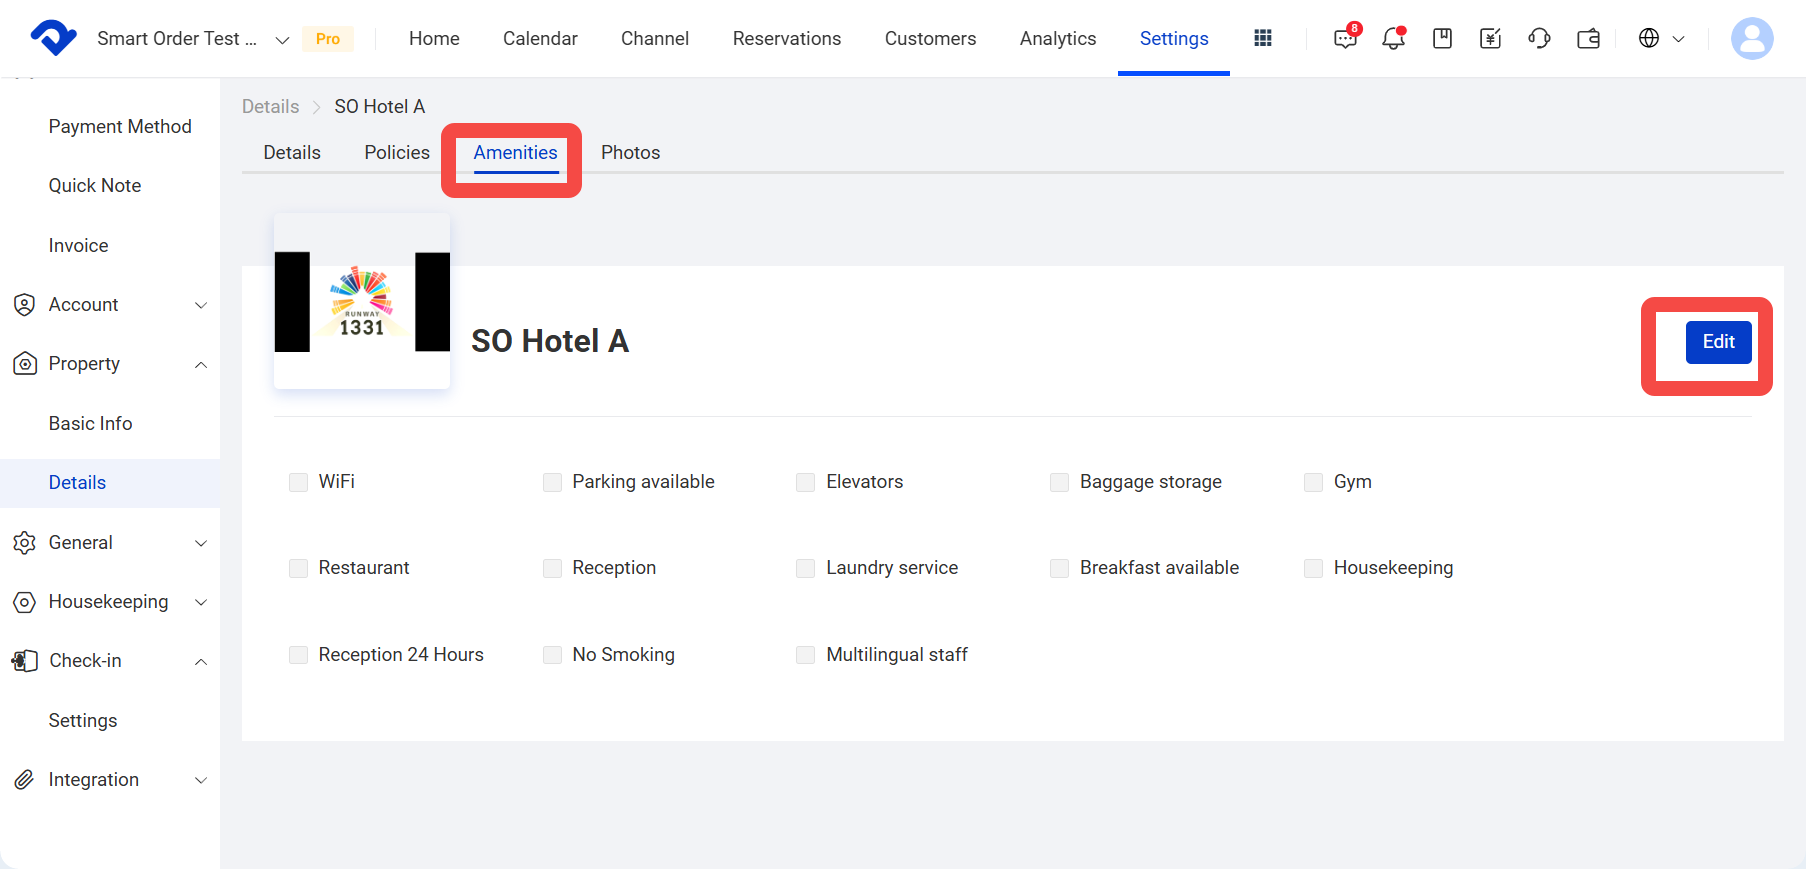Toggle the Elevators checkbox
This screenshot has width=1806, height=869.
click(805, 482)
